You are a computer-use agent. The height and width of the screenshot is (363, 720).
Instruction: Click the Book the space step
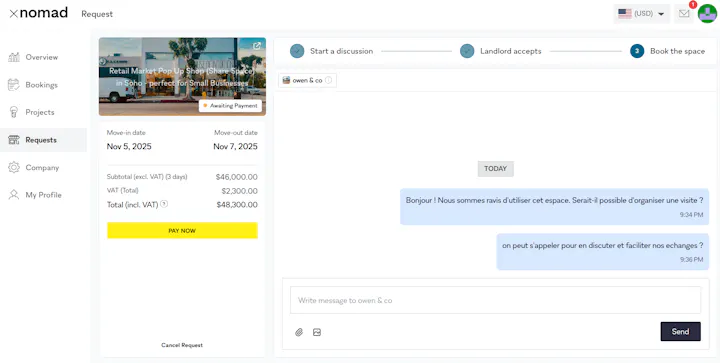(668, 51)
